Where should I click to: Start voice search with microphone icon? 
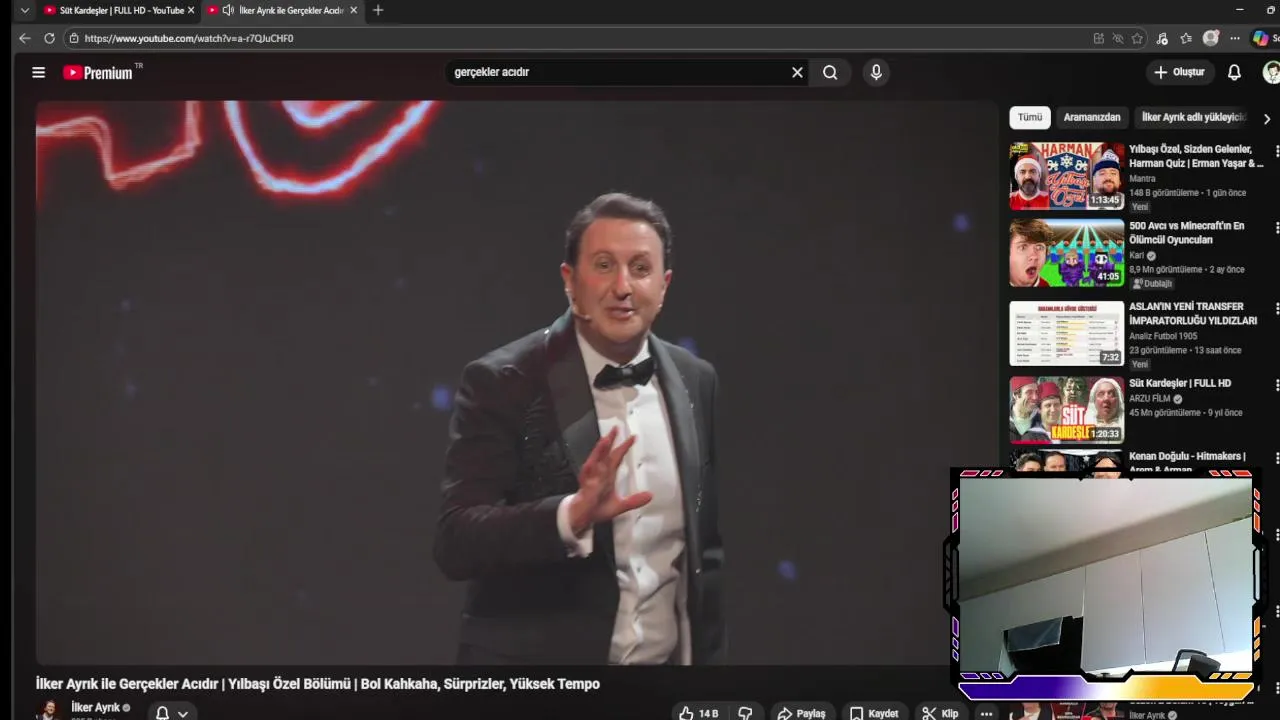(876, 72)
